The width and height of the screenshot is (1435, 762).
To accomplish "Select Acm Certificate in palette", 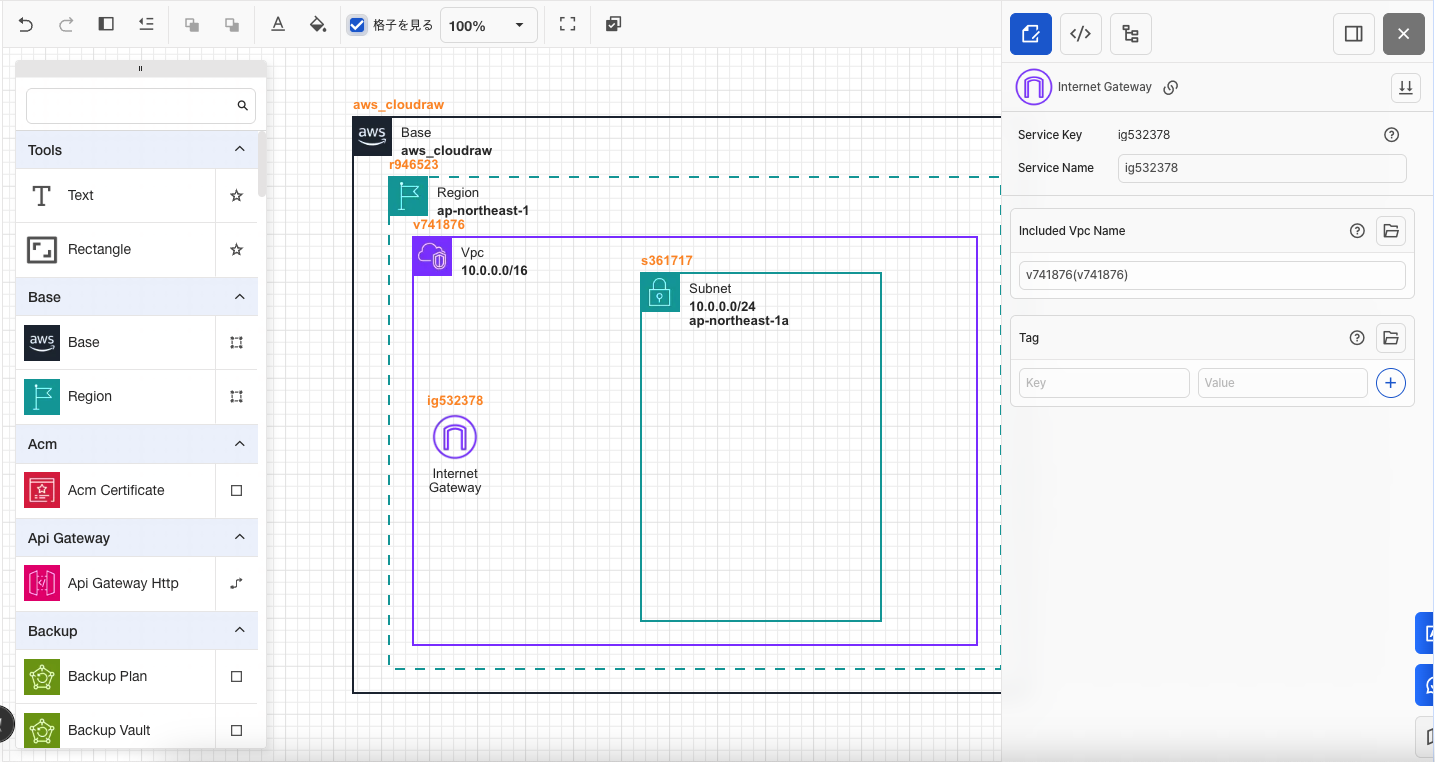I will tap(116, 490).
